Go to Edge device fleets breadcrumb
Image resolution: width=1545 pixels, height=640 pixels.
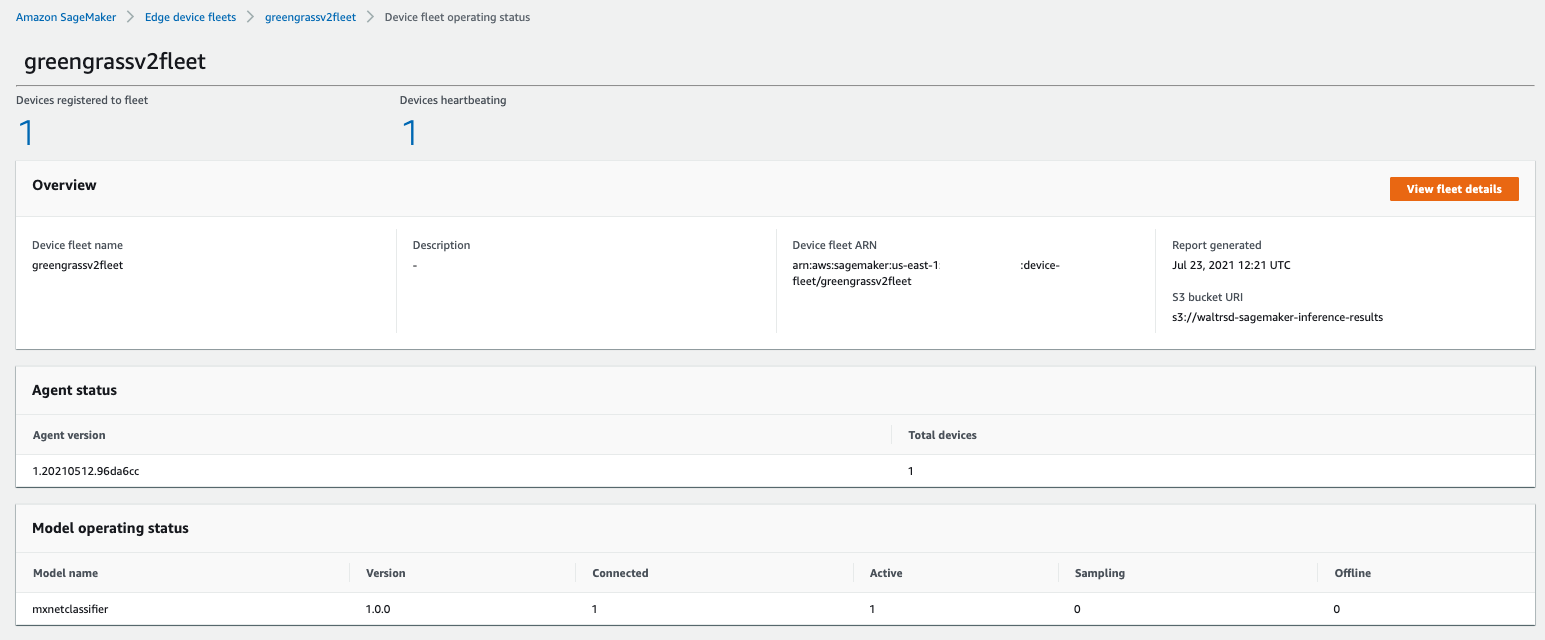pos(191,17)
